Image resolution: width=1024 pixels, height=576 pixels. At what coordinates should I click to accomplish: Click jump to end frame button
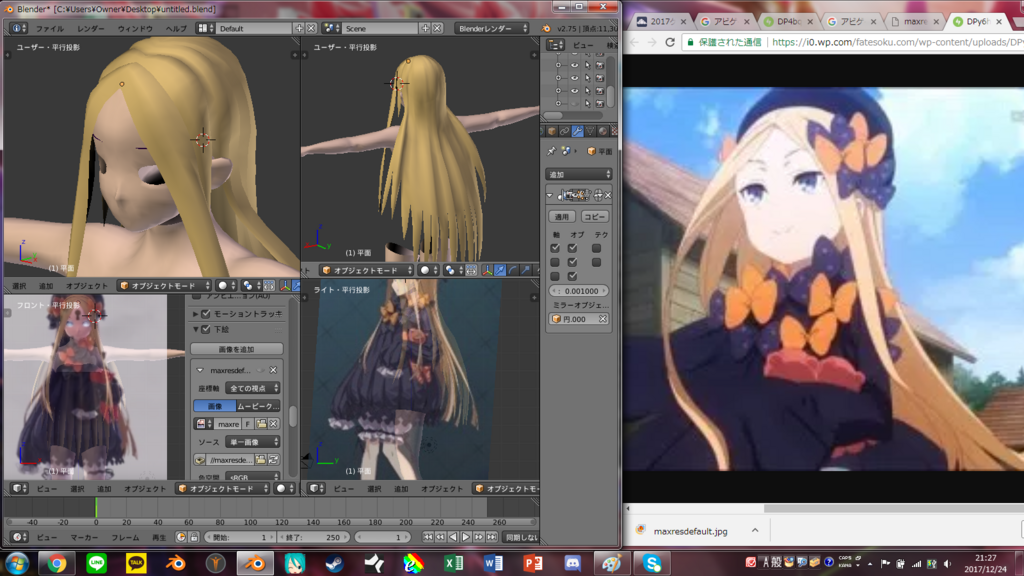pyautogui.click(x=492, y=537)
